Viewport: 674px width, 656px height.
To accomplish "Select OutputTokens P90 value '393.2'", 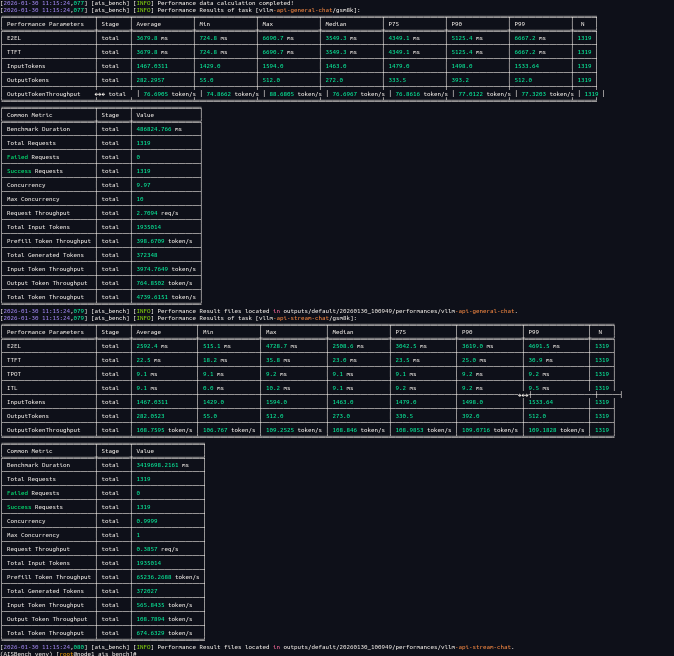I will [x=460, y=80].
